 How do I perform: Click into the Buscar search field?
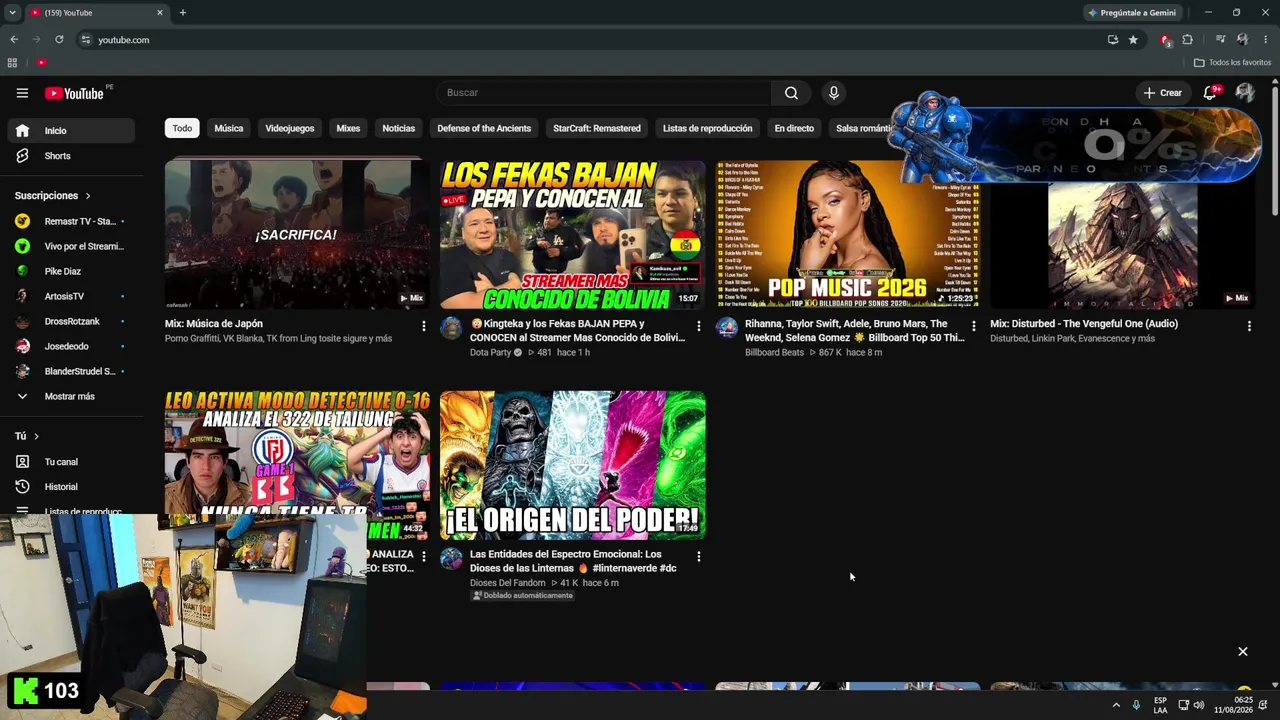(603, 93)
